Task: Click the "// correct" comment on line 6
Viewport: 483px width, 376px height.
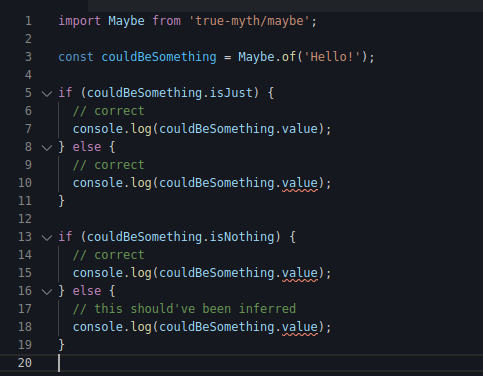Action: 109,111
